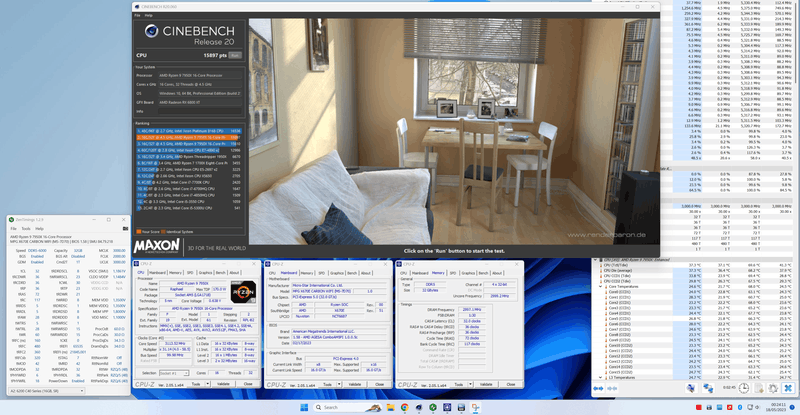Open the Windows Start menu
The width and height of the screenshot is (800, 415).
coord(304,407)
